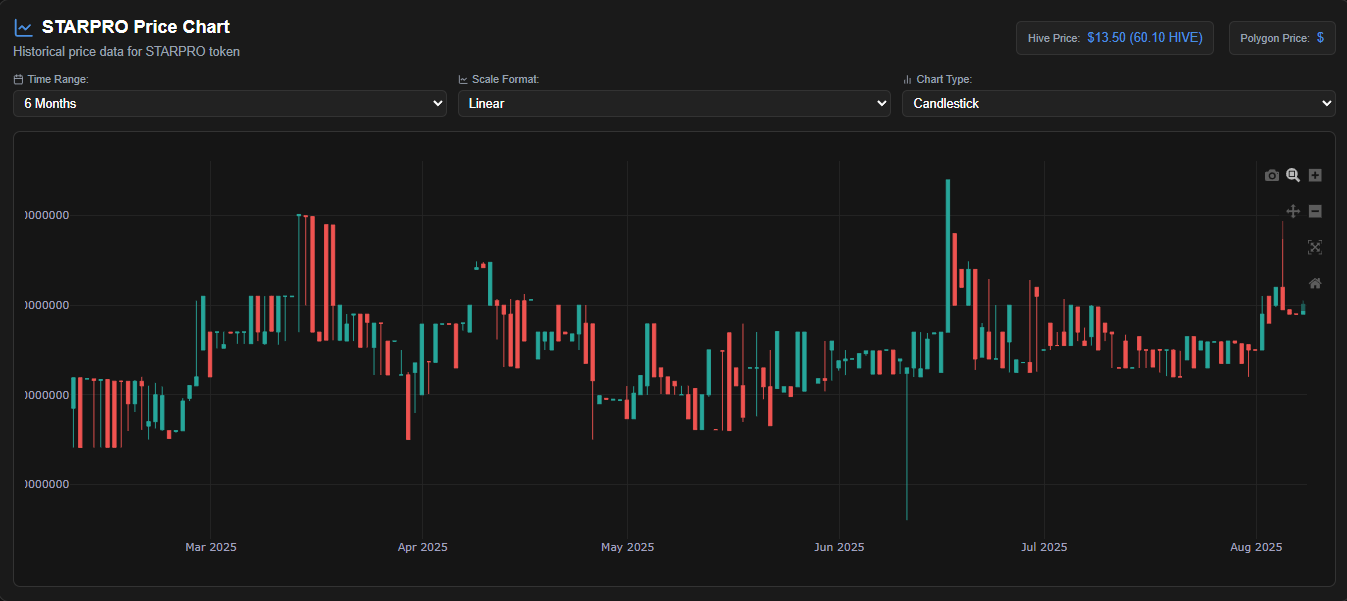Click the Mar 2025 axis label
Image resolution: width=1347 pixels, height=601 pixels.
tap(211, 547)
